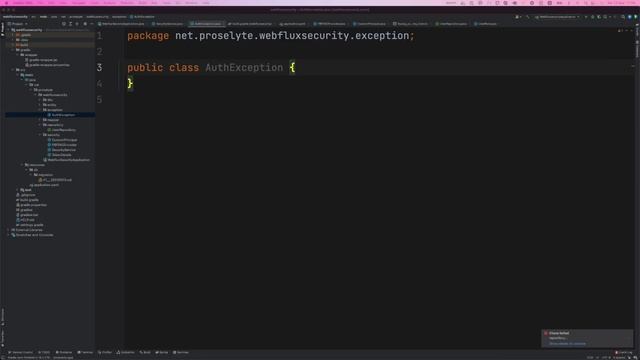This screenshot has width=640, height=360.
Task: Open gradle-wrapper.jar in project tree
Action: [43, 60]
